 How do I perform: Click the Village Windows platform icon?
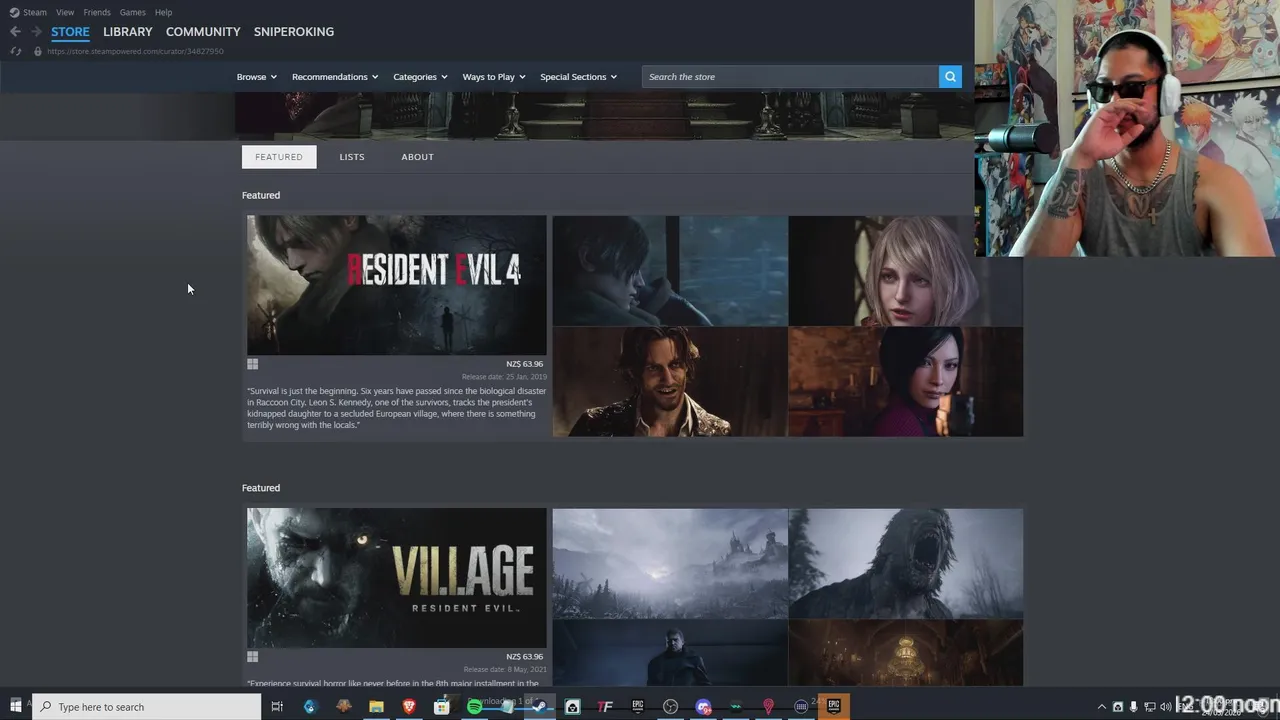pyautogui.click(x=253, y=657)
